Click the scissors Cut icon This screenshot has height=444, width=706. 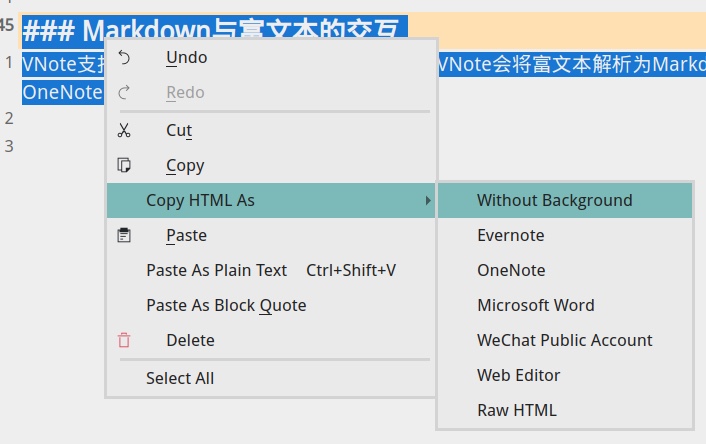[124, 130]
